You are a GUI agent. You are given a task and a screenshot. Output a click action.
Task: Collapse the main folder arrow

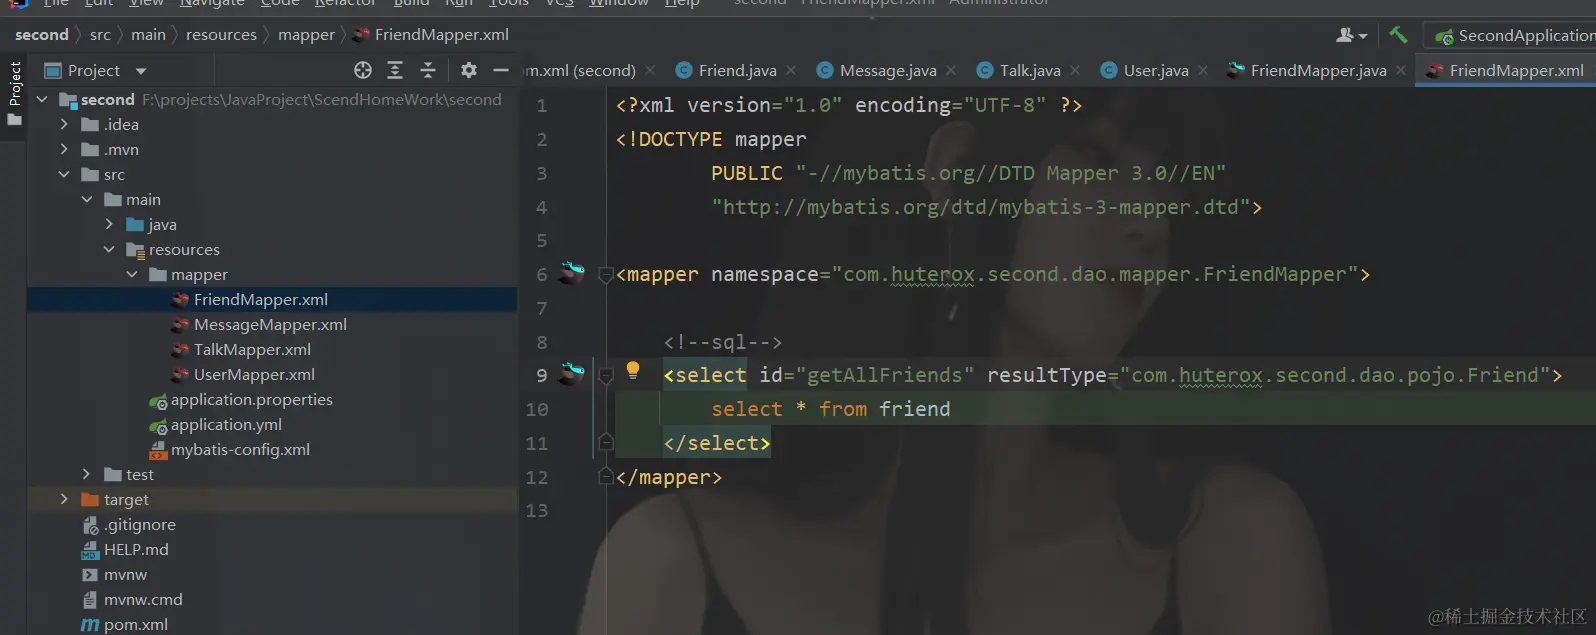[x=87, y=199]
